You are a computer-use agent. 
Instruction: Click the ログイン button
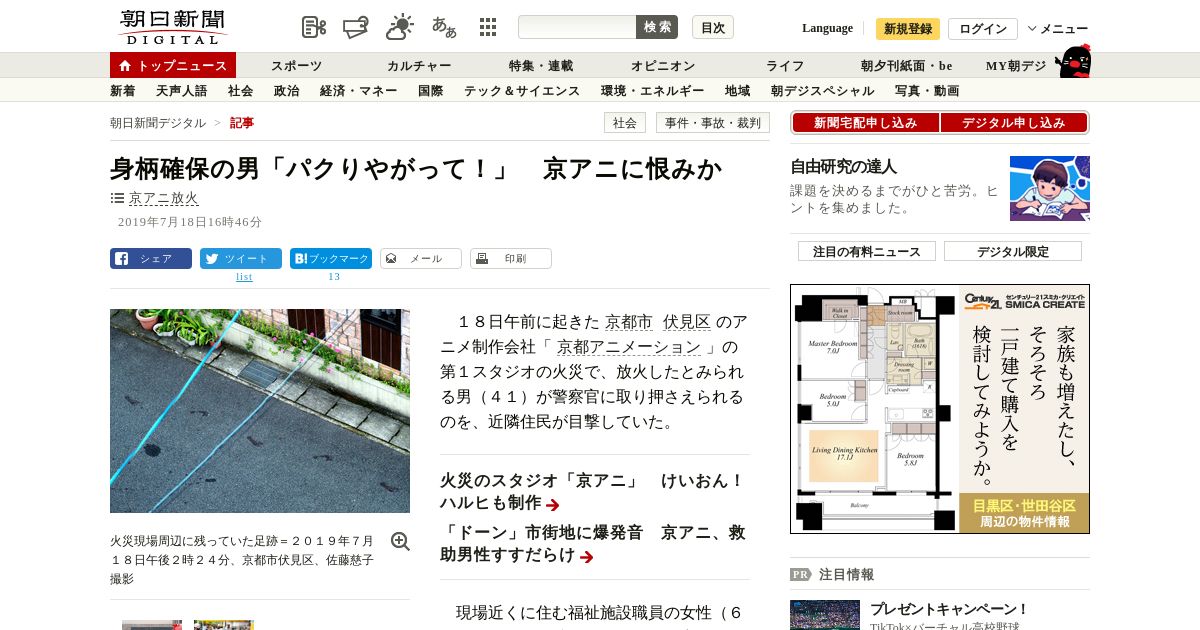pos(983,28)
